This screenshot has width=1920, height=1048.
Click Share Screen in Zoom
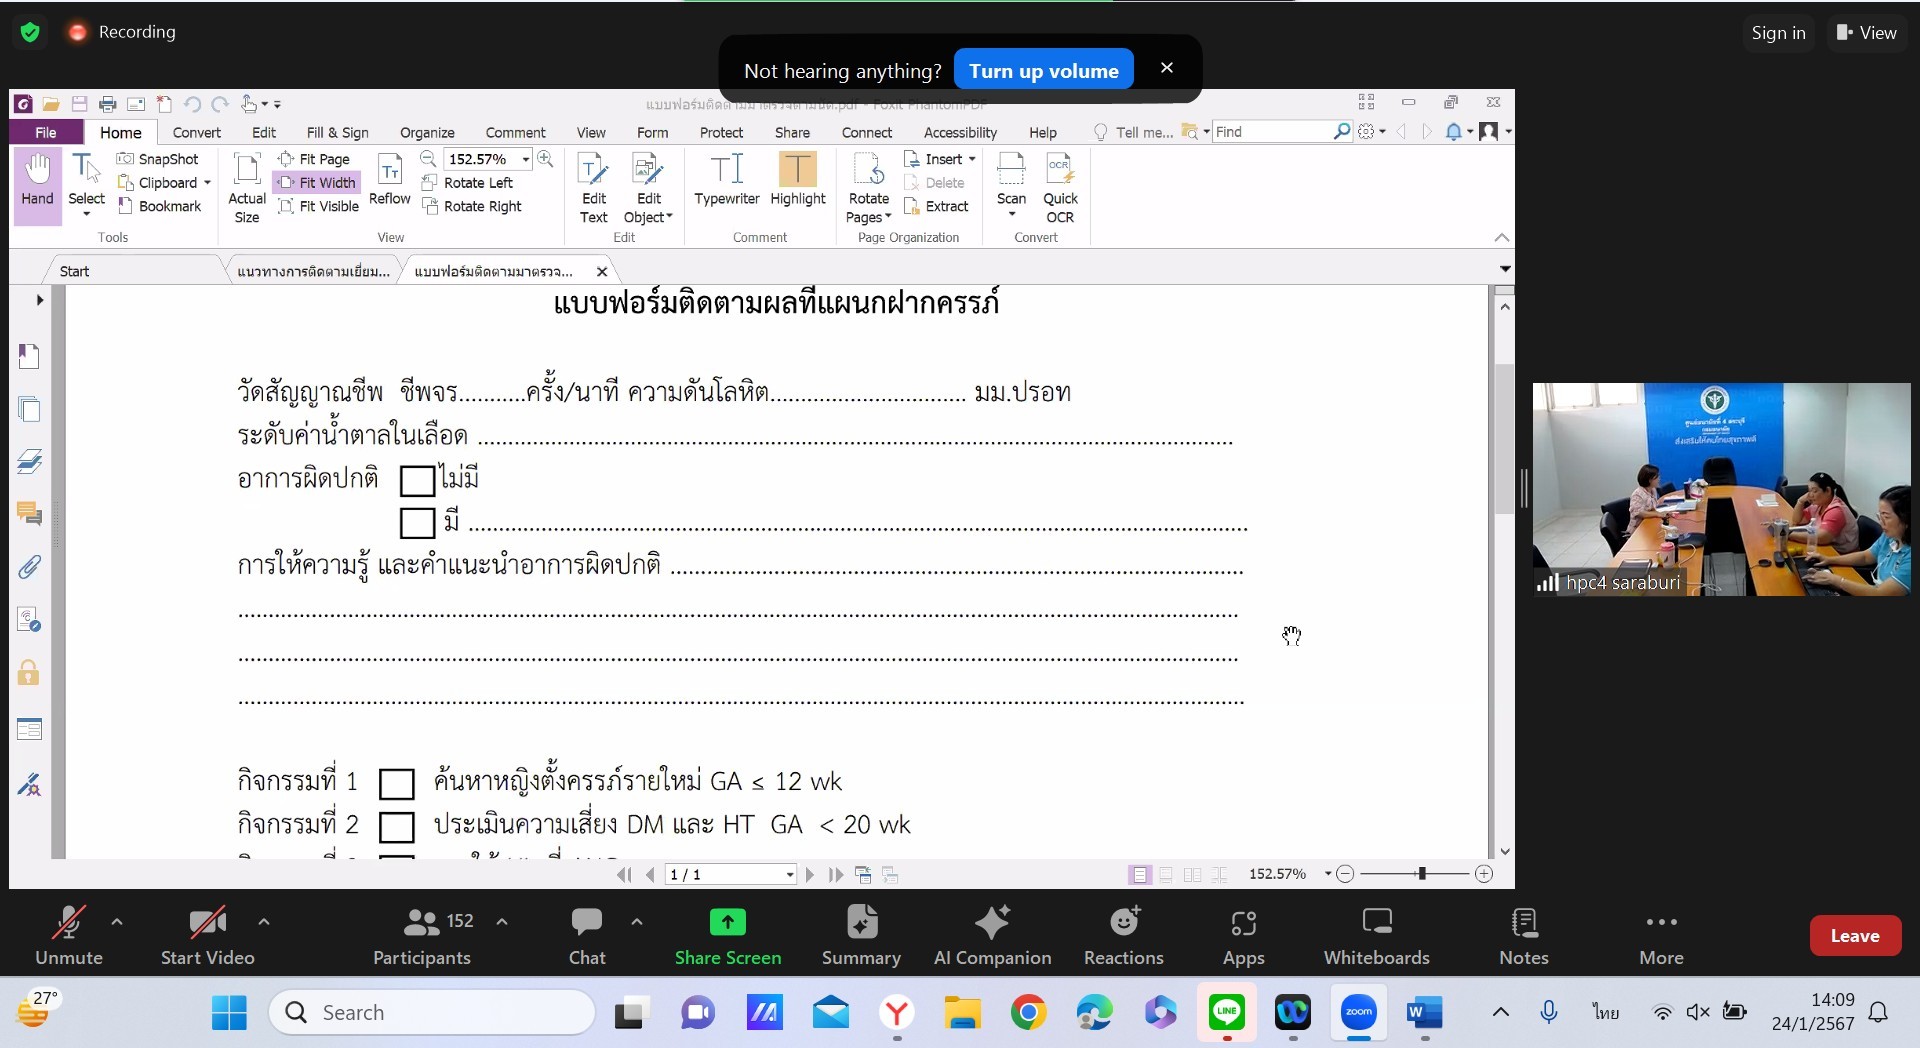pyautogui.click(x=728, y=936)
